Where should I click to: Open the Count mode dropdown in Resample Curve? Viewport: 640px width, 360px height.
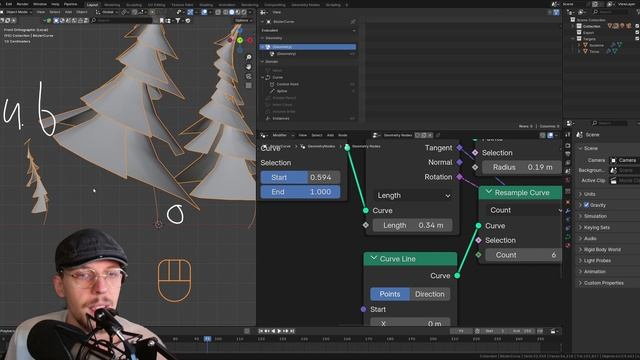click(x=524, y=210)
